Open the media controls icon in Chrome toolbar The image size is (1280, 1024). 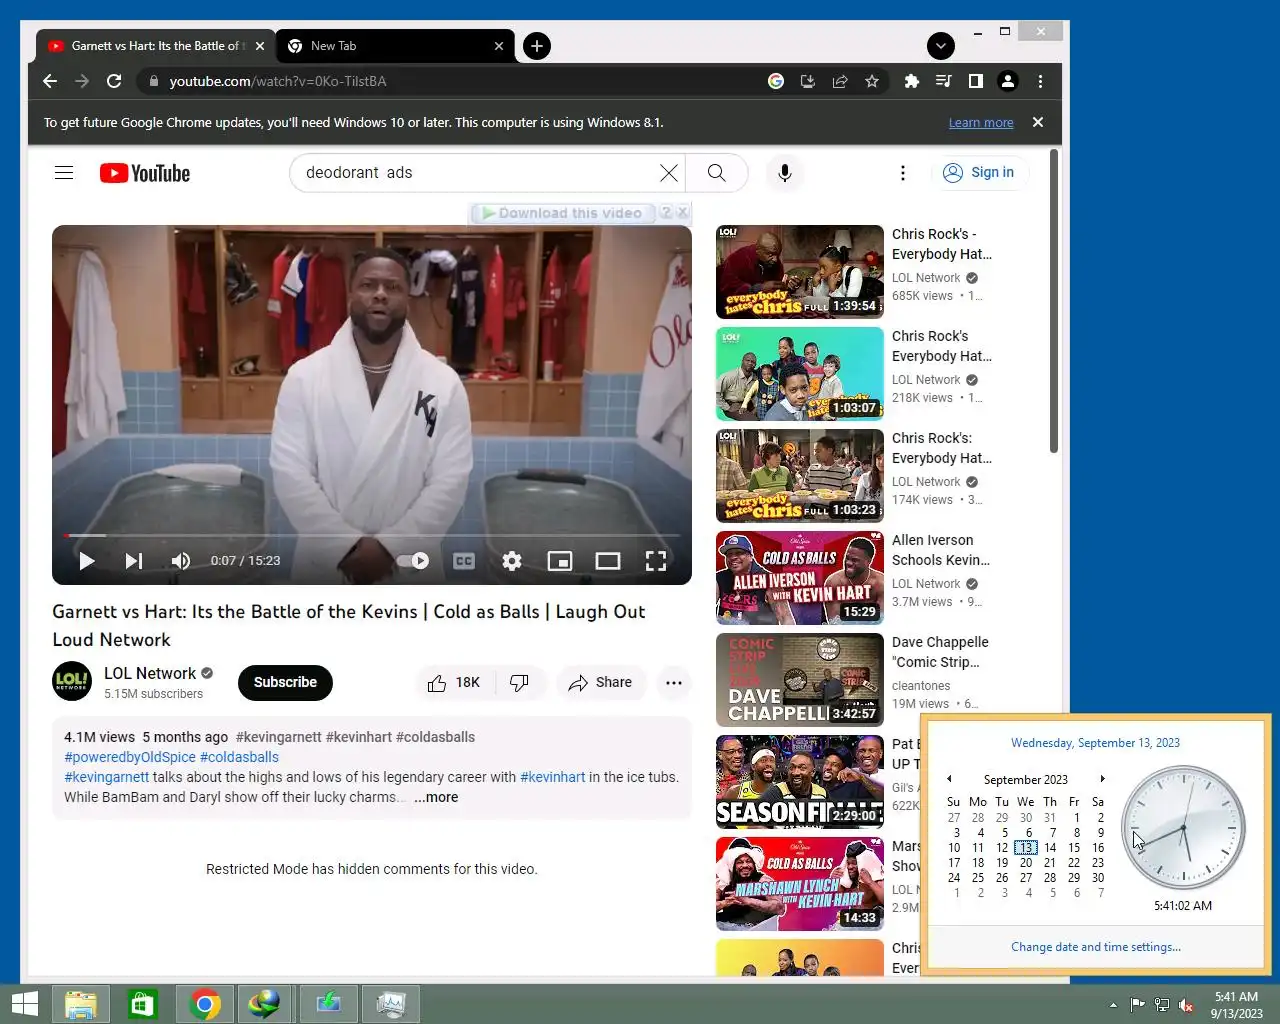(943, 81)
